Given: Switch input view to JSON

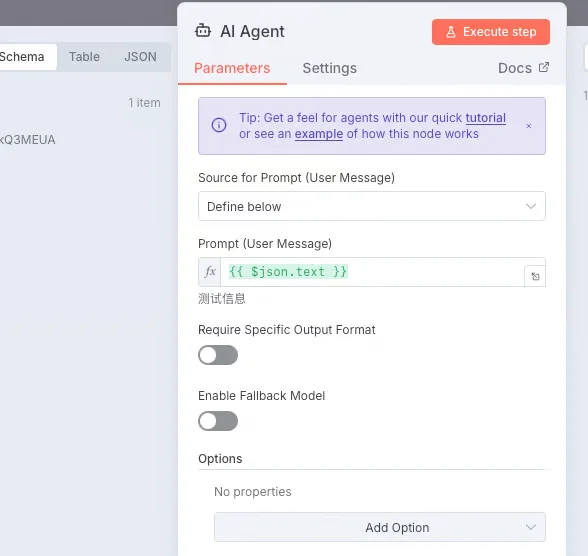Looking at the screenshot, I should pos(140,57).
